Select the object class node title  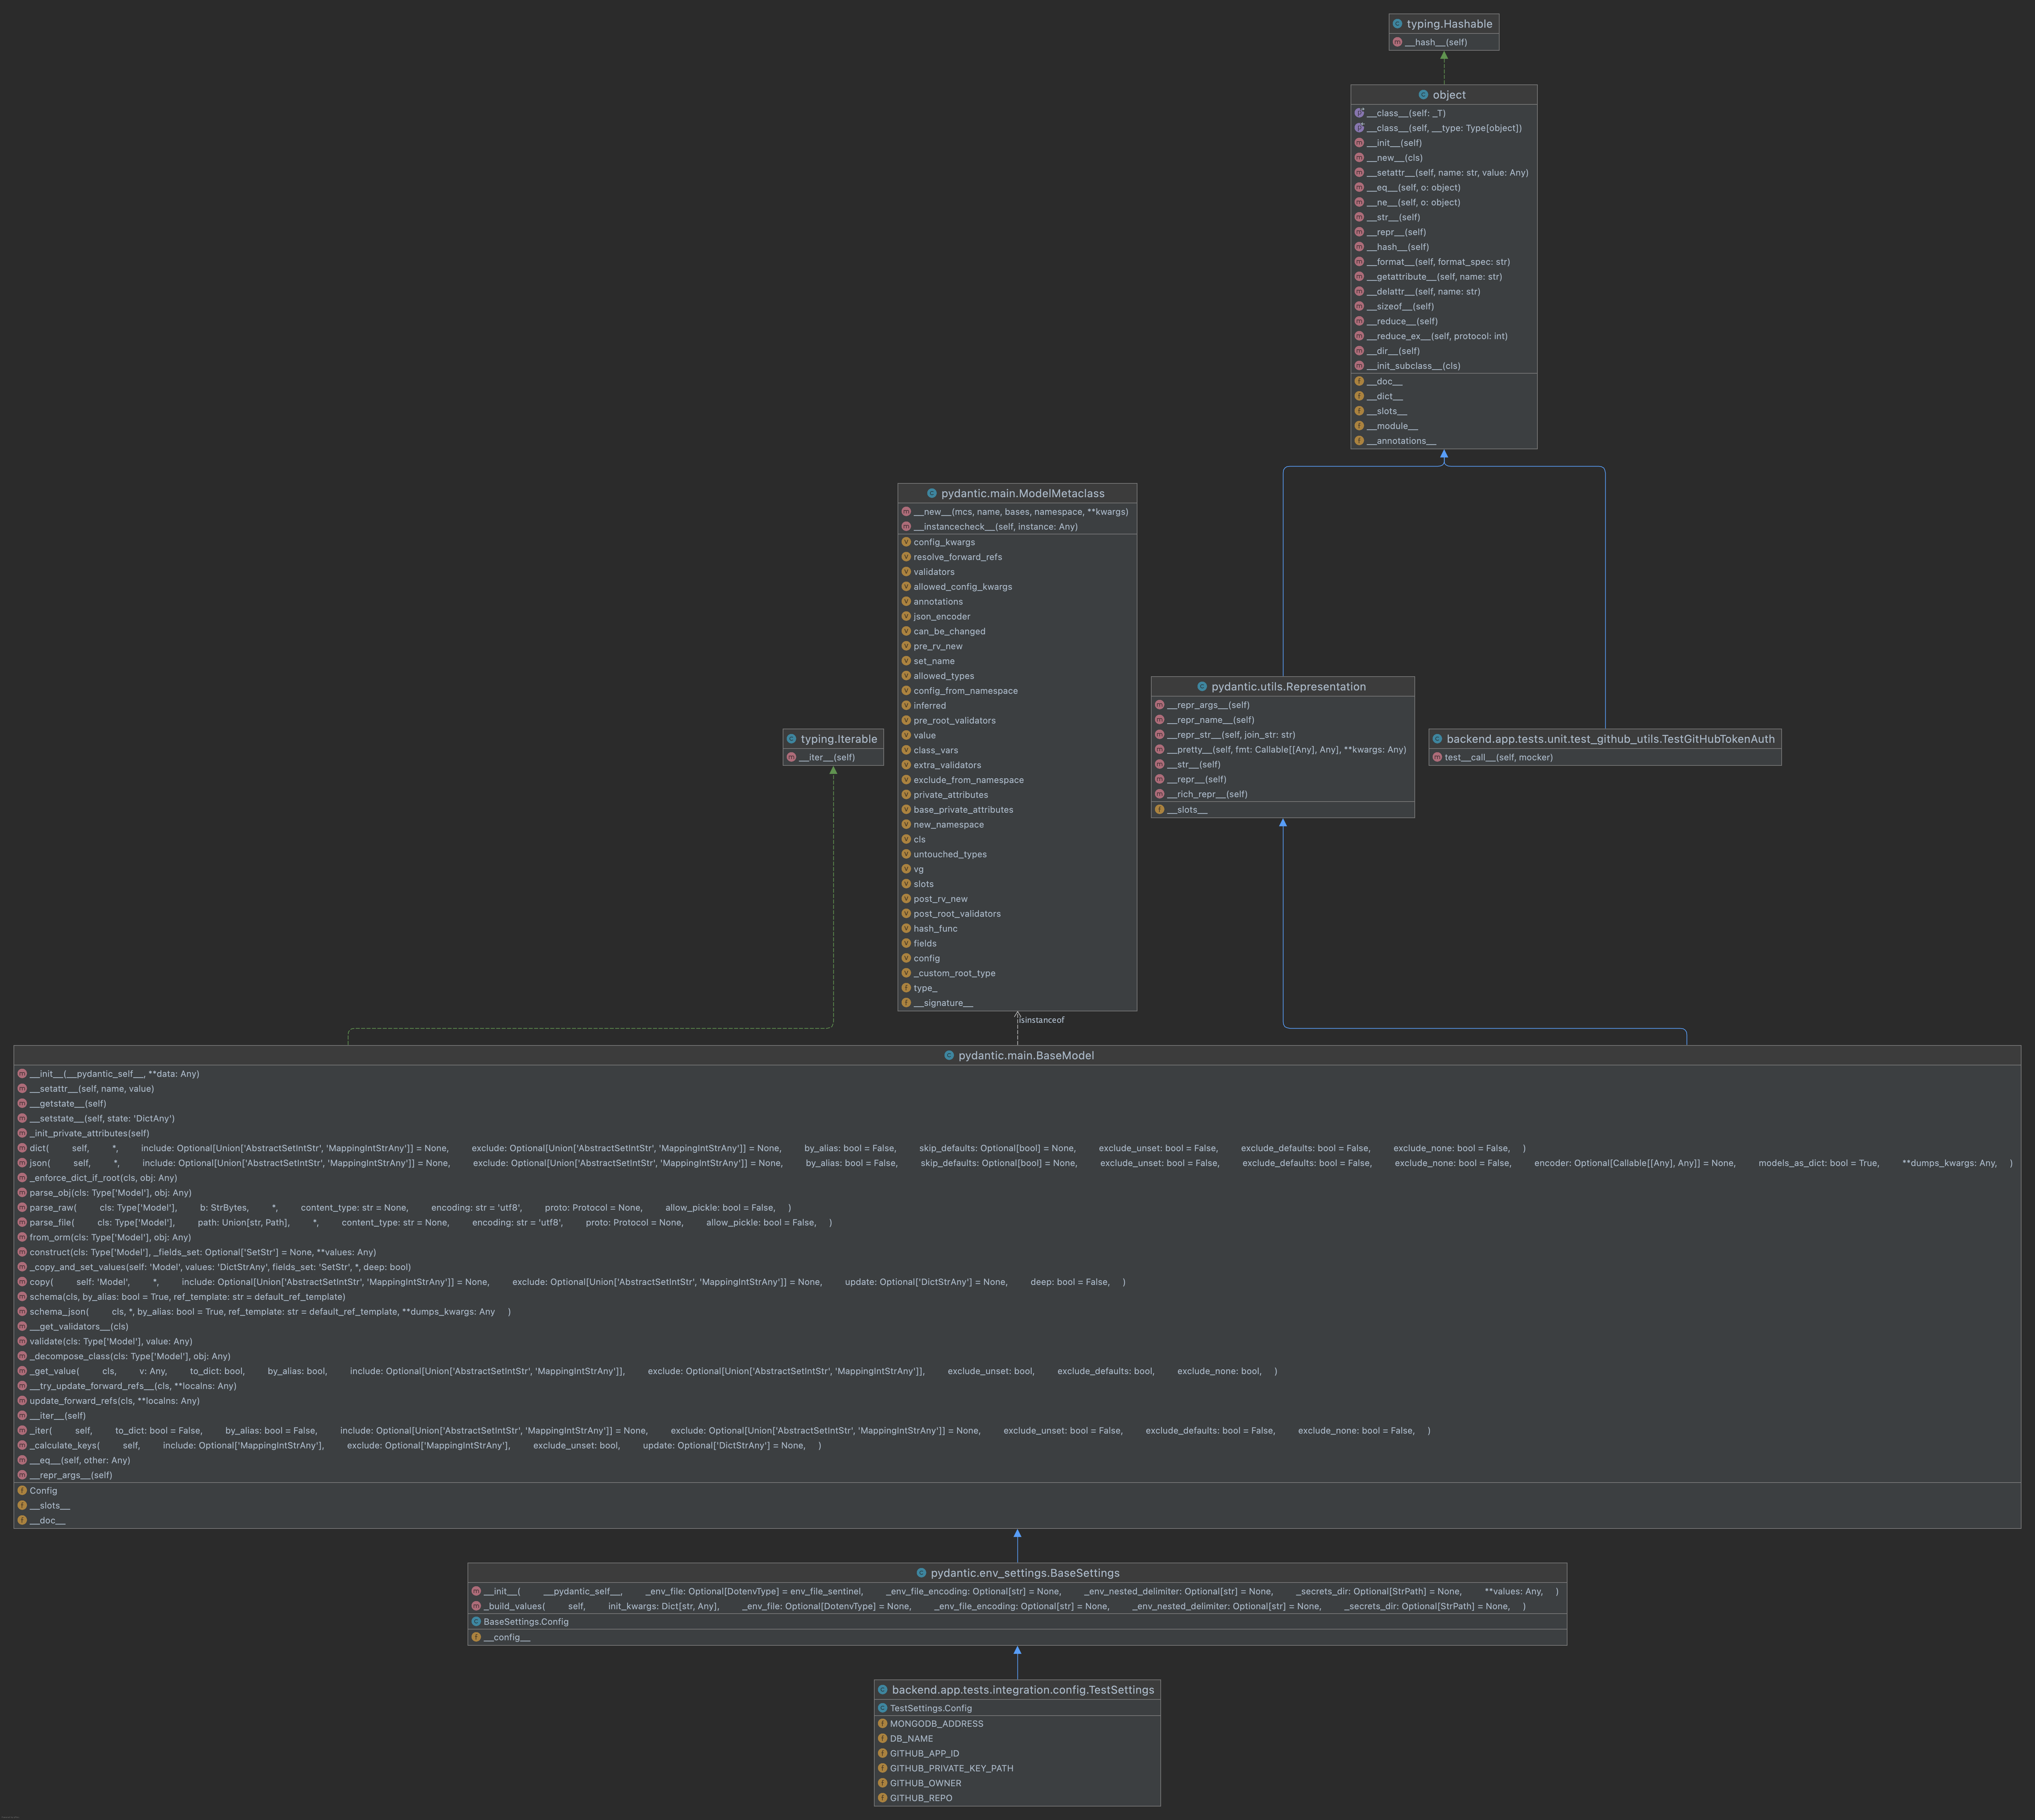coord(1449,95)
